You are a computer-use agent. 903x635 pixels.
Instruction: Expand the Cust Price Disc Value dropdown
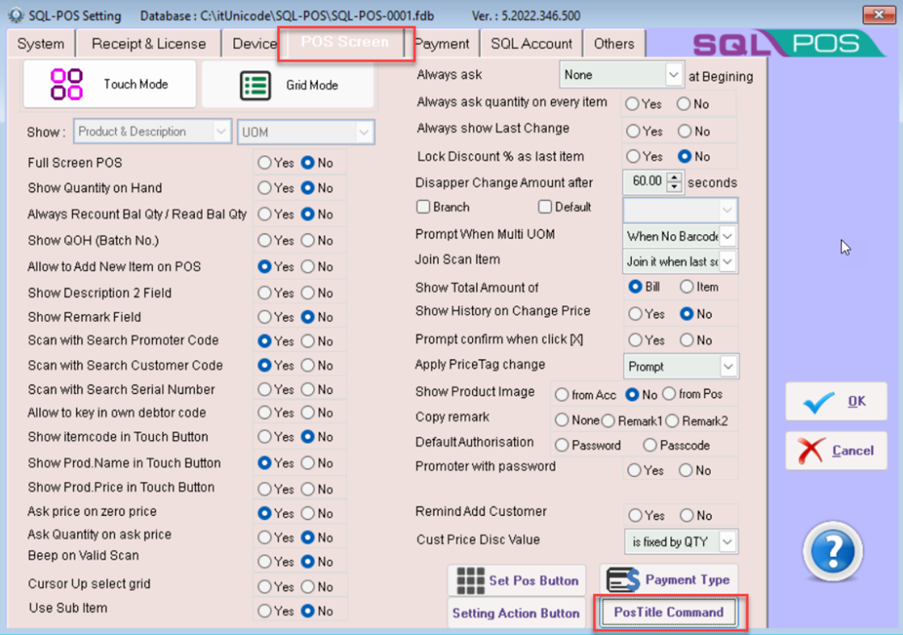pyautogui.click(x=728, y=541)
